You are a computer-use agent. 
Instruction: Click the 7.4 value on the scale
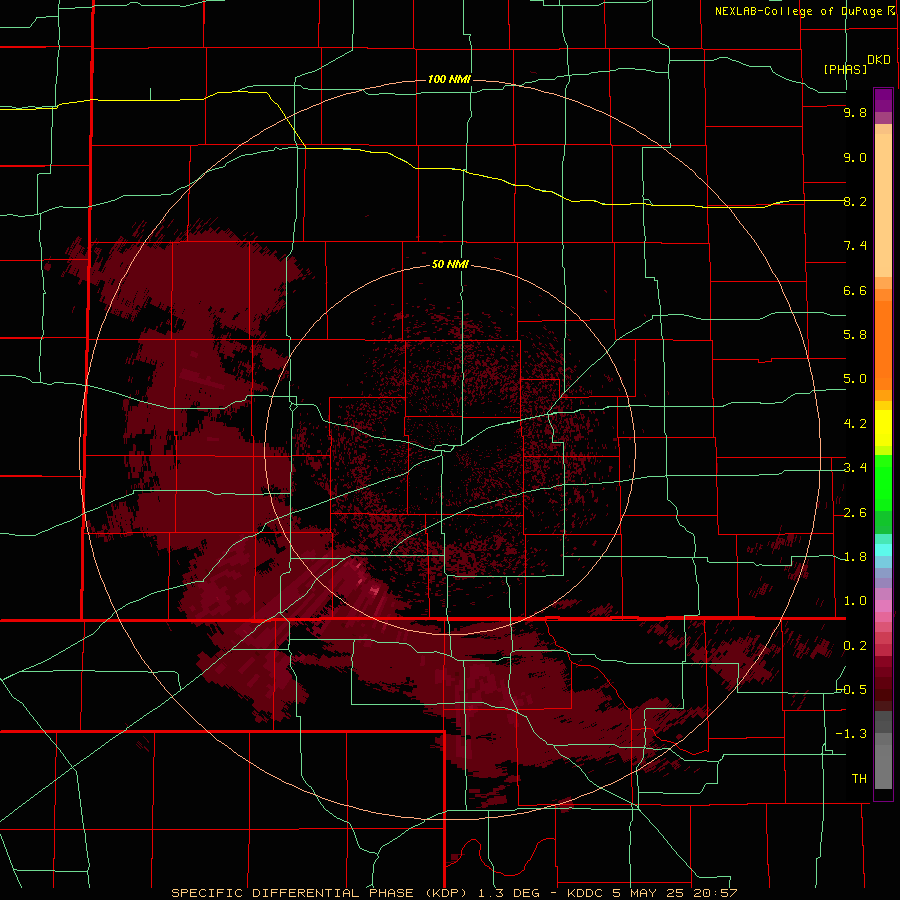click(x=855, y=246)
